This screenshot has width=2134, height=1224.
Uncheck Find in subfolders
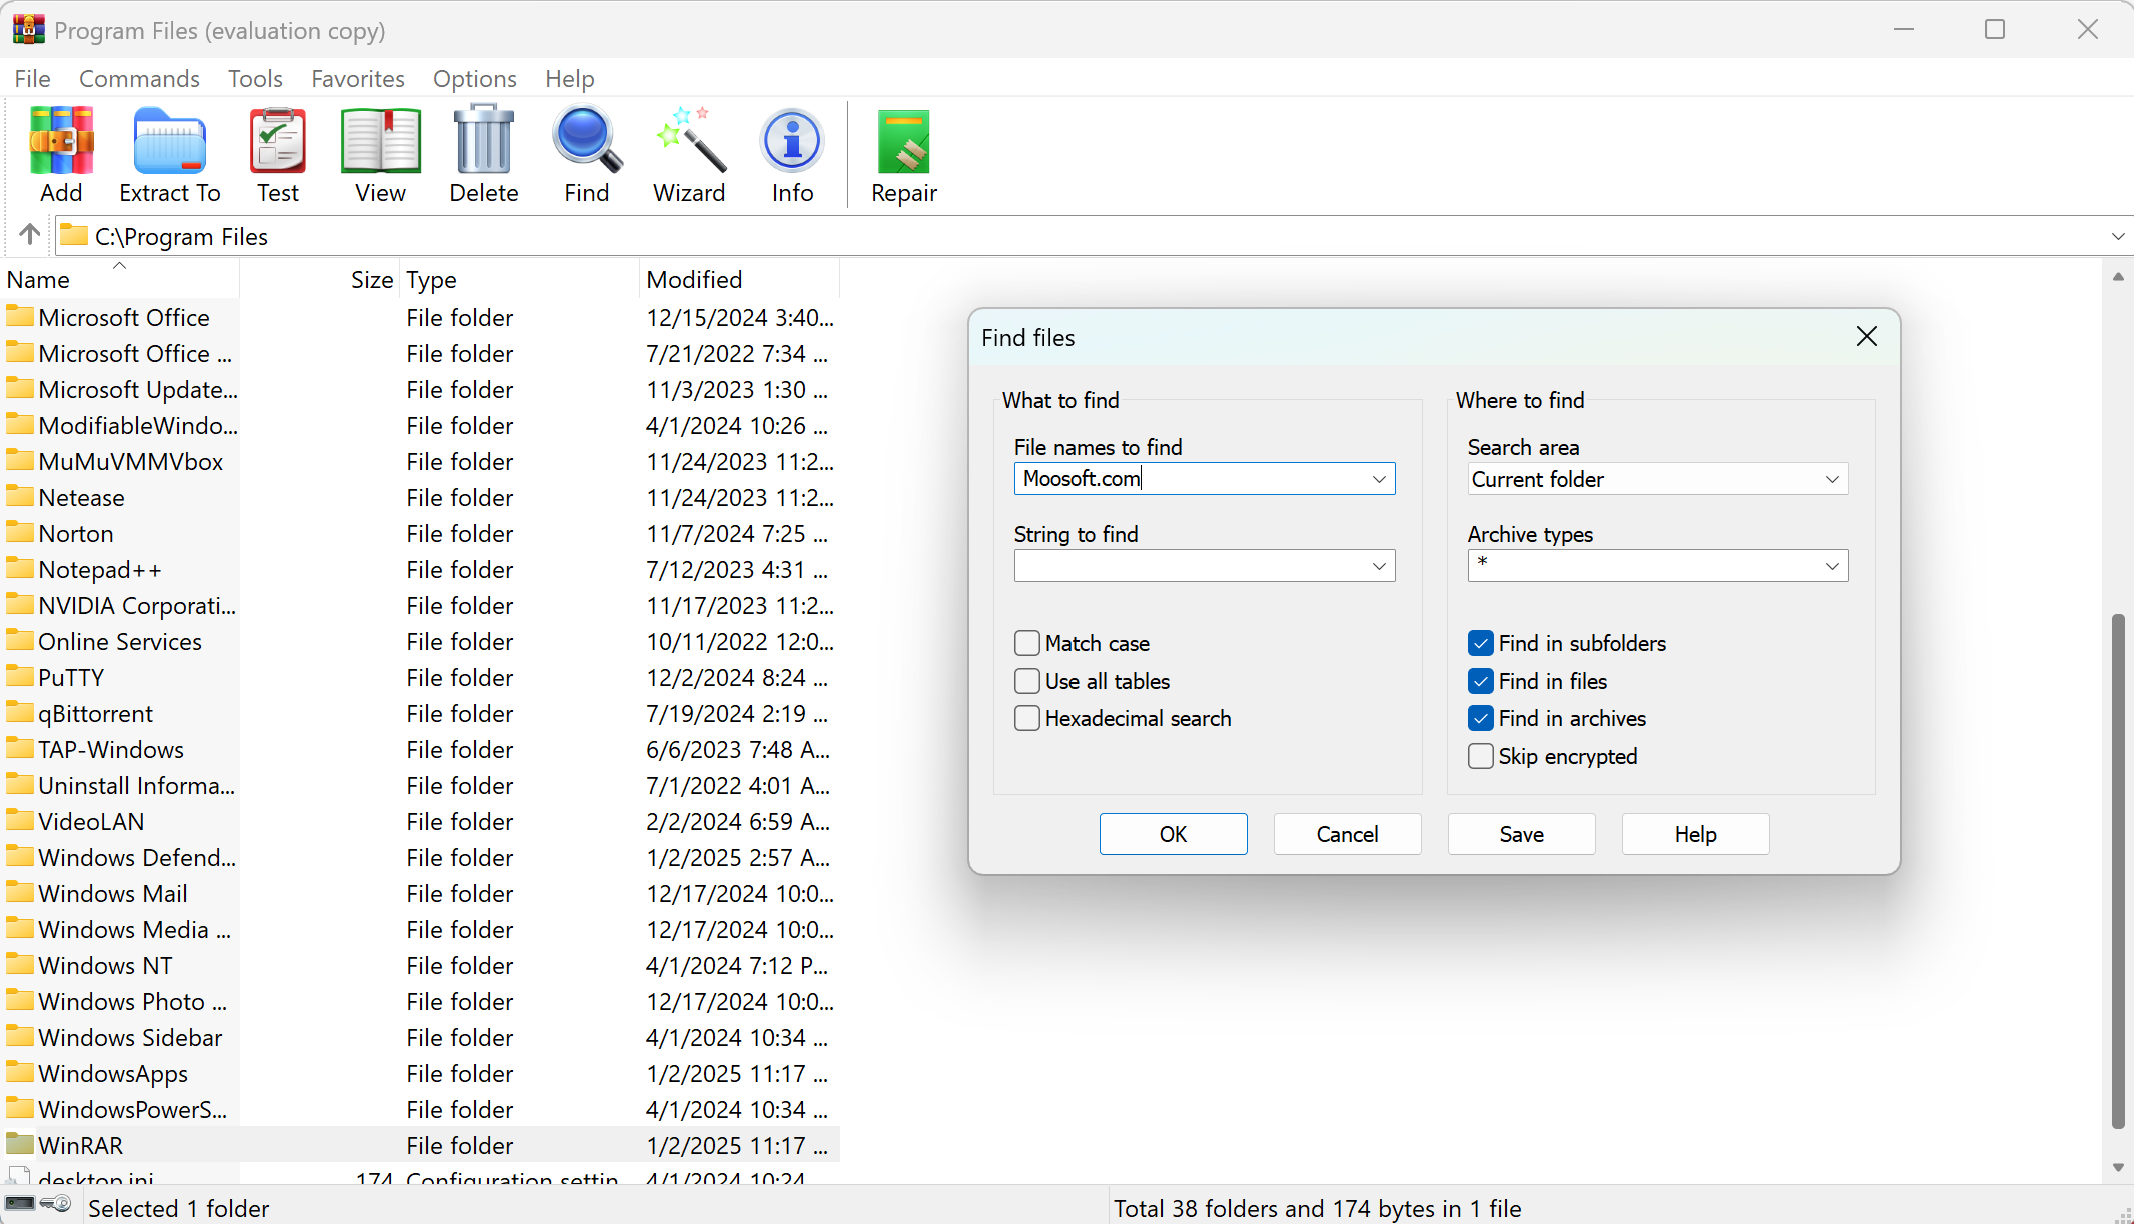tap(1481, 643)
